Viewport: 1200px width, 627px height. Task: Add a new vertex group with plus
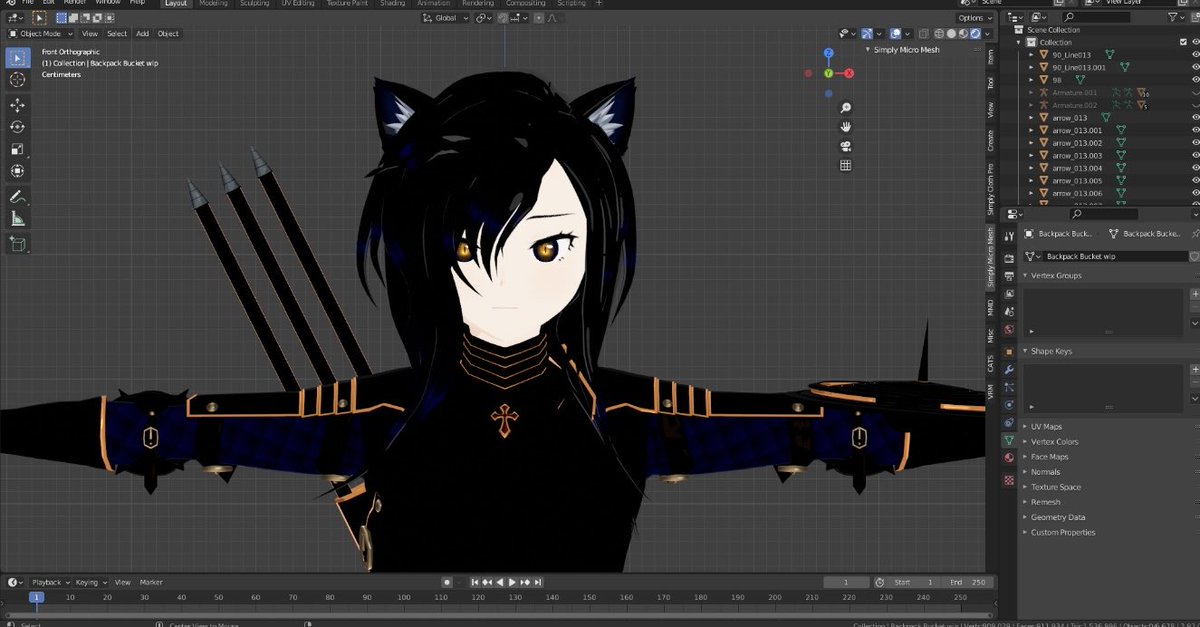[1194, 294]
